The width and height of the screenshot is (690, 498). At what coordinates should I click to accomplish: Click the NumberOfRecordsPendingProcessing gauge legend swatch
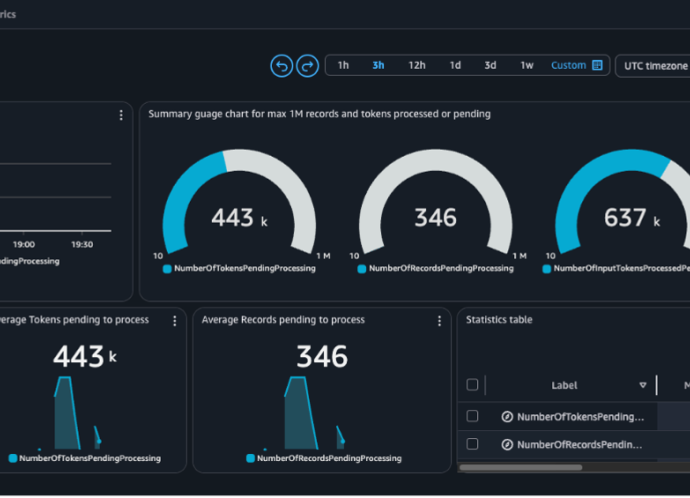click(x=363, y=269)
